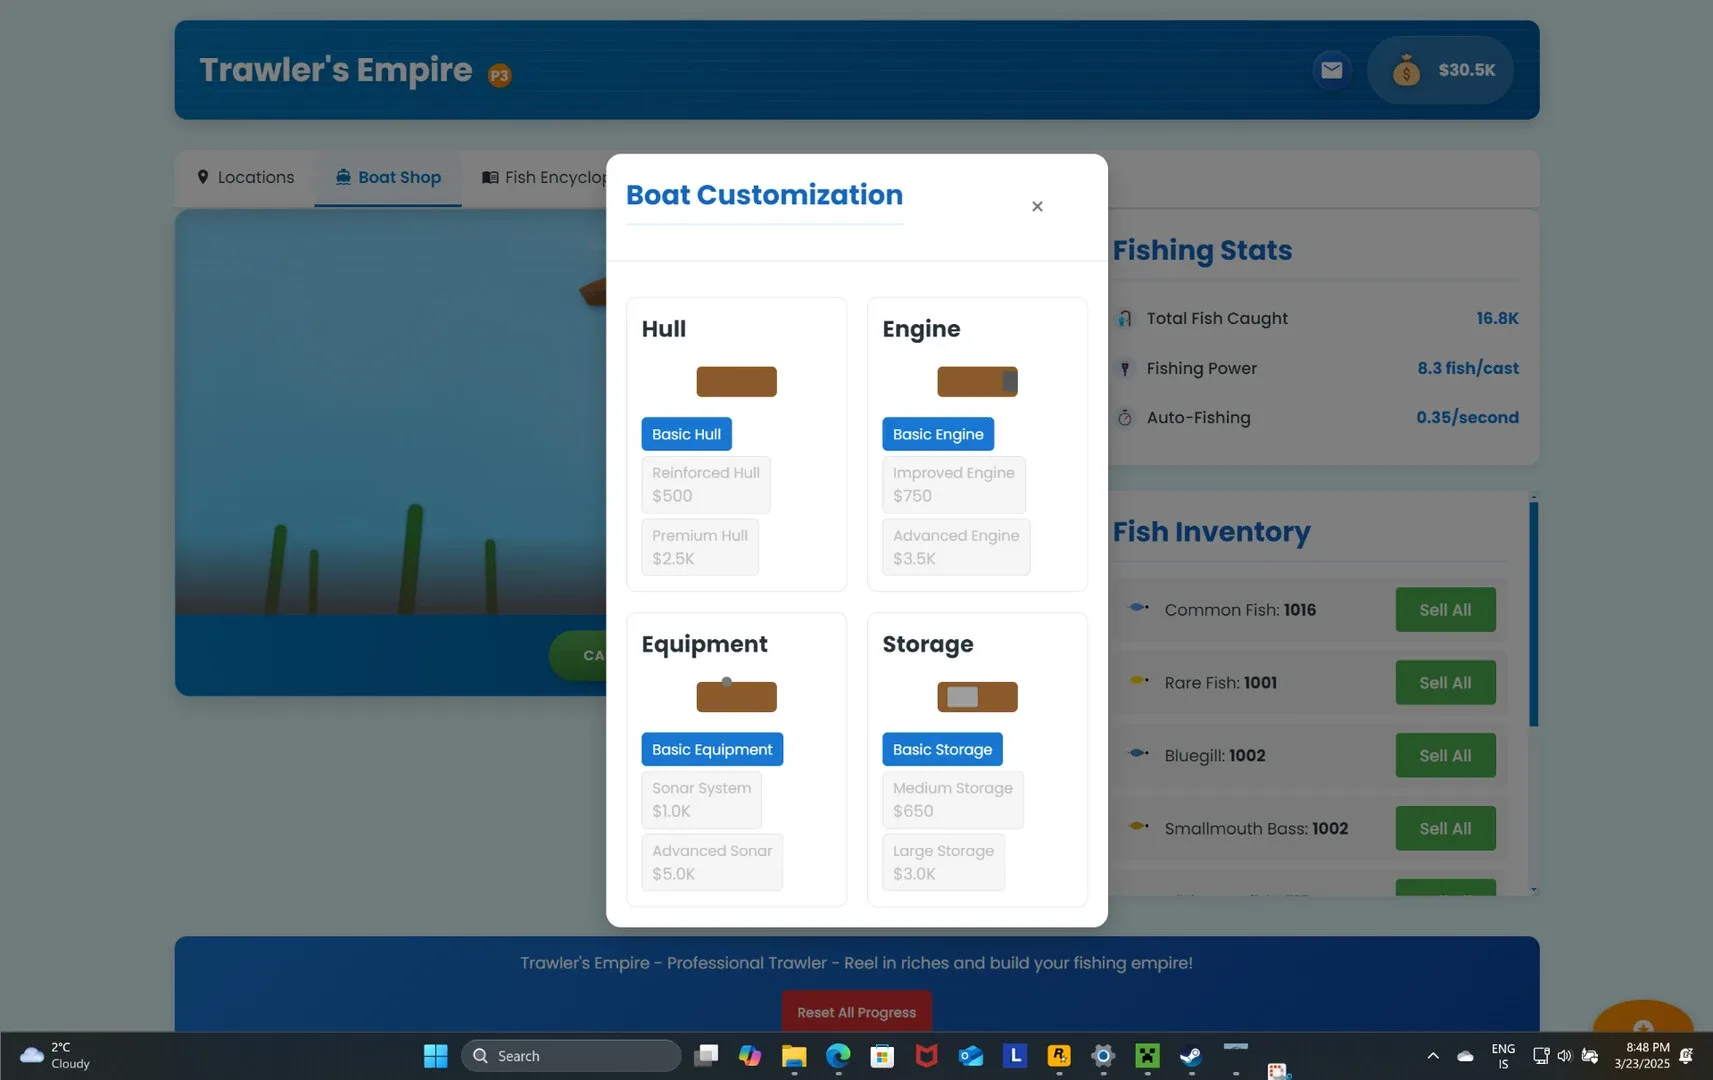1713x1080 pixels.
Task: Click the money bag balance icon
Action: (1406, 70)
